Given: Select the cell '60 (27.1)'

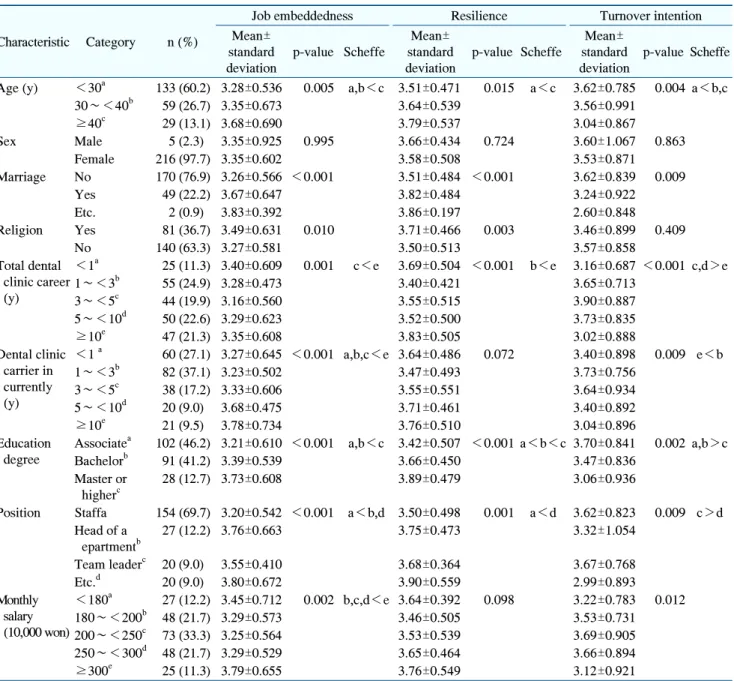Looking at the screenshot, I should click(x=186, y=355).
